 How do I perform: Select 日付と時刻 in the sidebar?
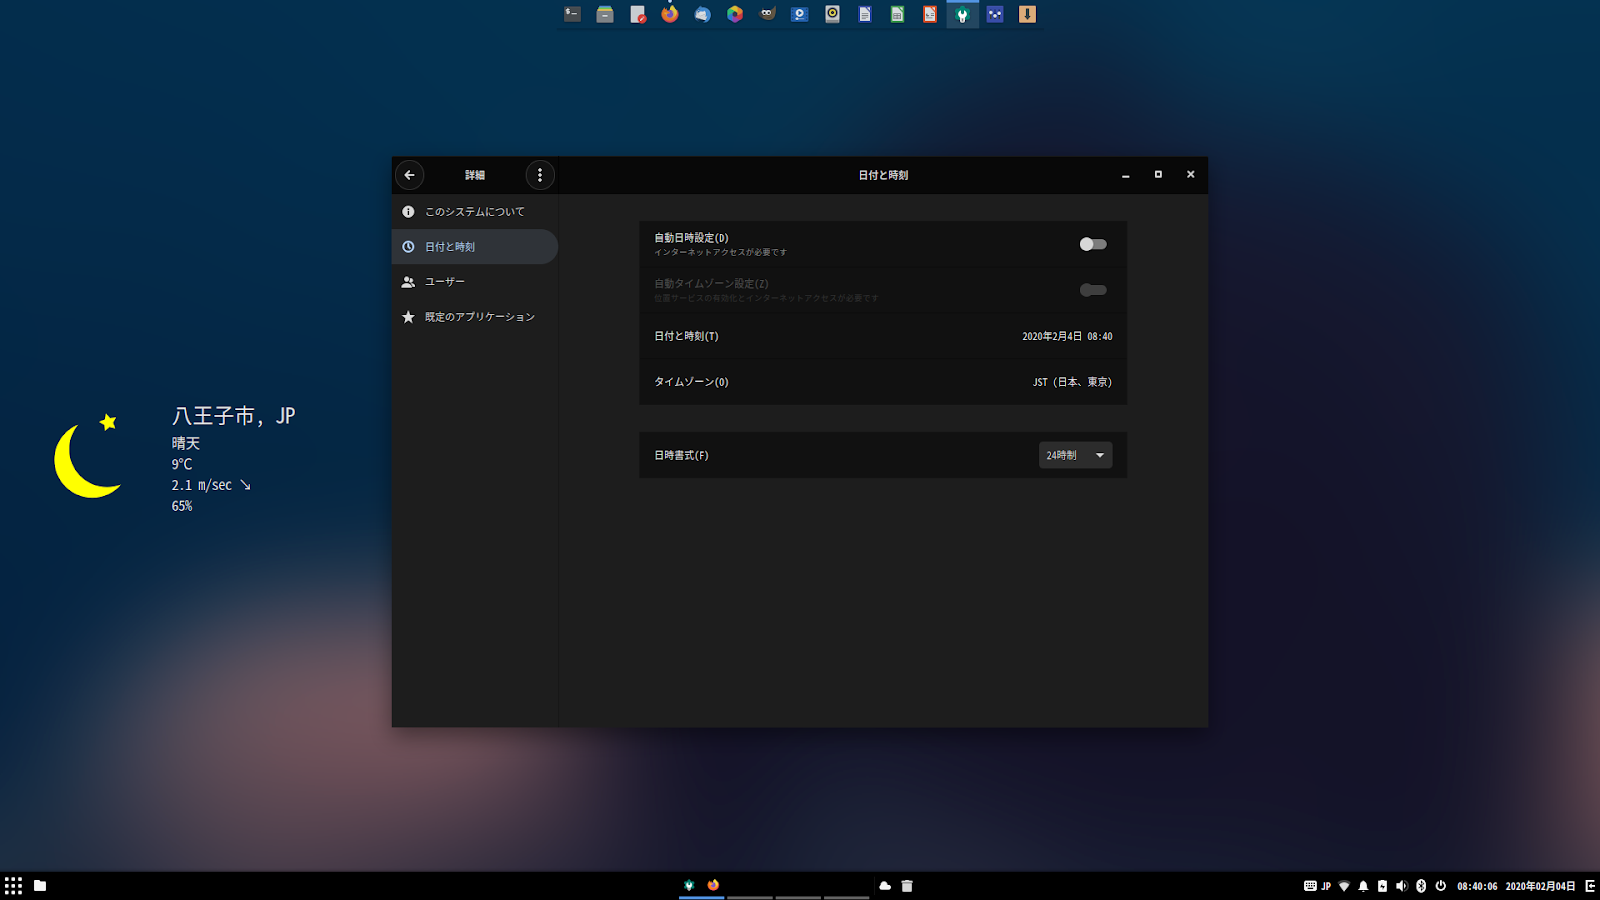[475, 247]
